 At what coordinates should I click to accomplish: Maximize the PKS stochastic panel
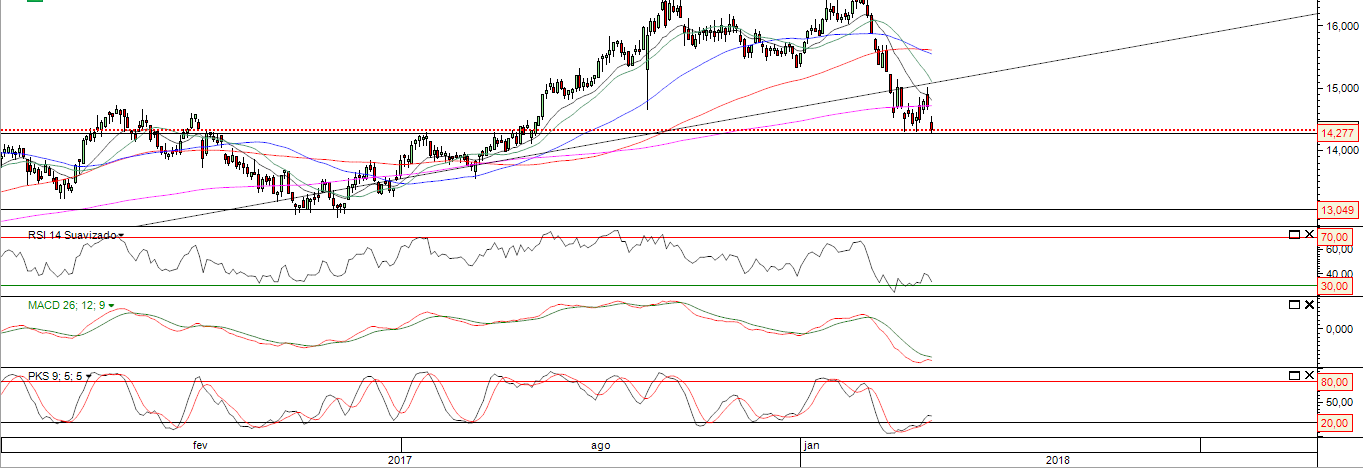[x=1293, y=375]
